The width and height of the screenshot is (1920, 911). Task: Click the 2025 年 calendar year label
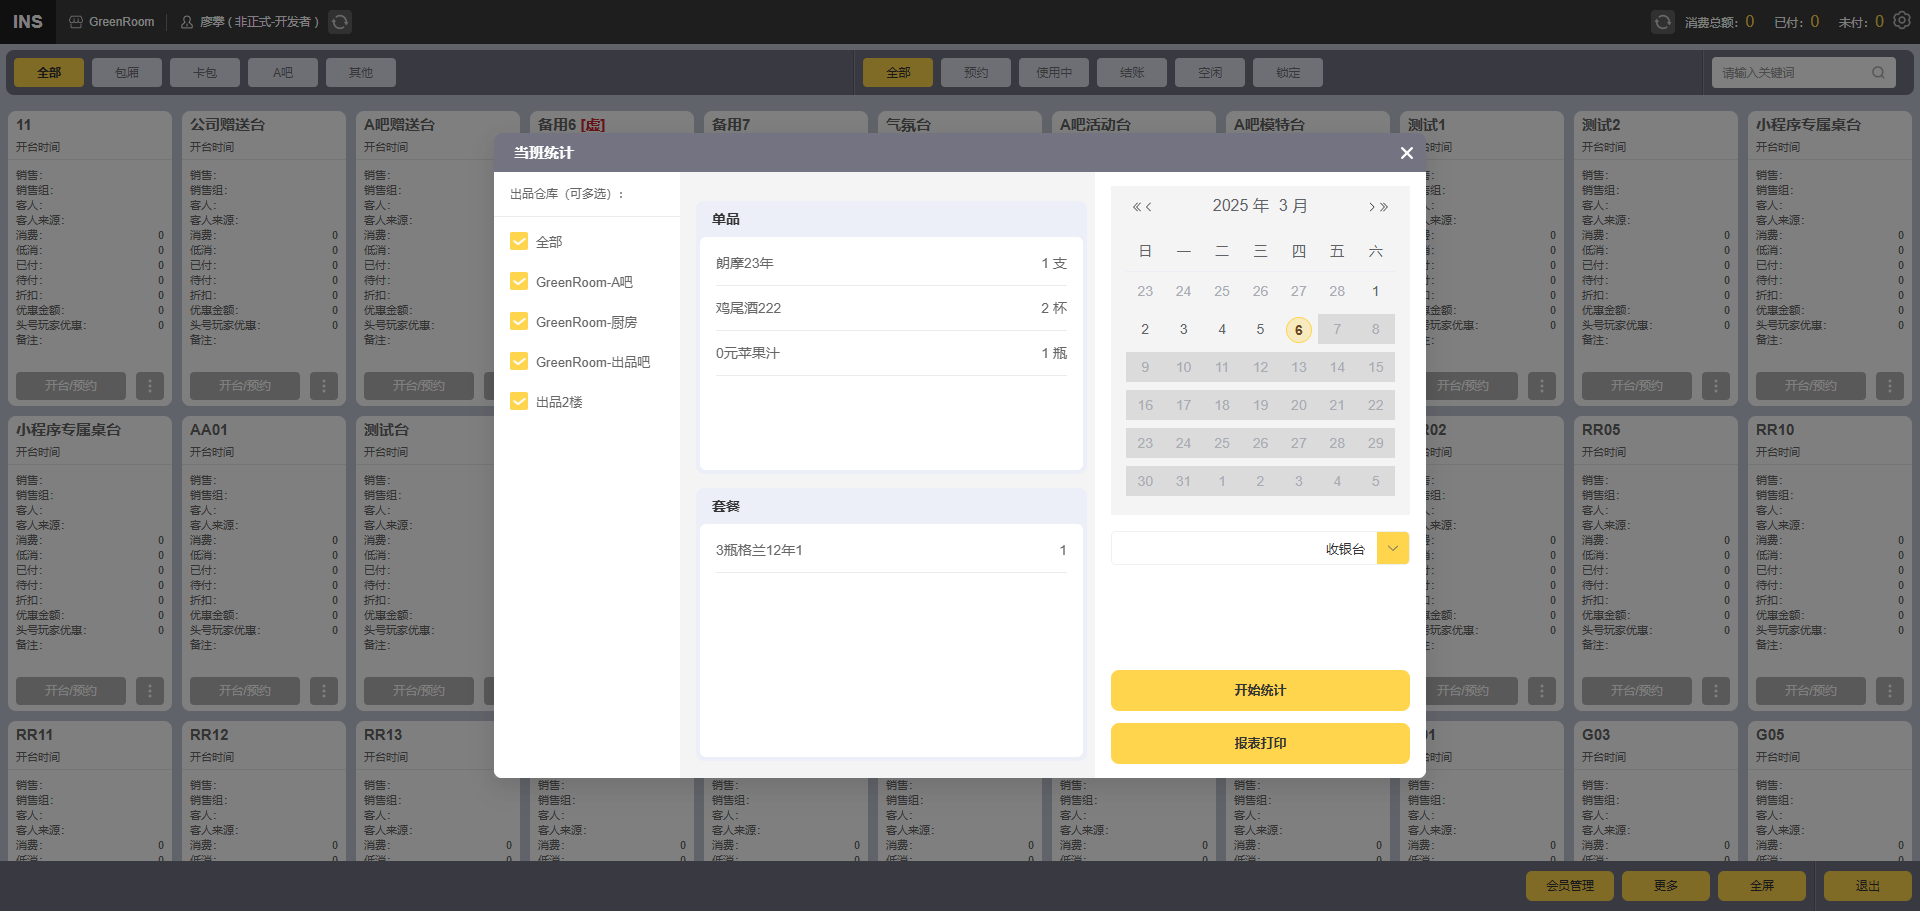point(1240,205)
